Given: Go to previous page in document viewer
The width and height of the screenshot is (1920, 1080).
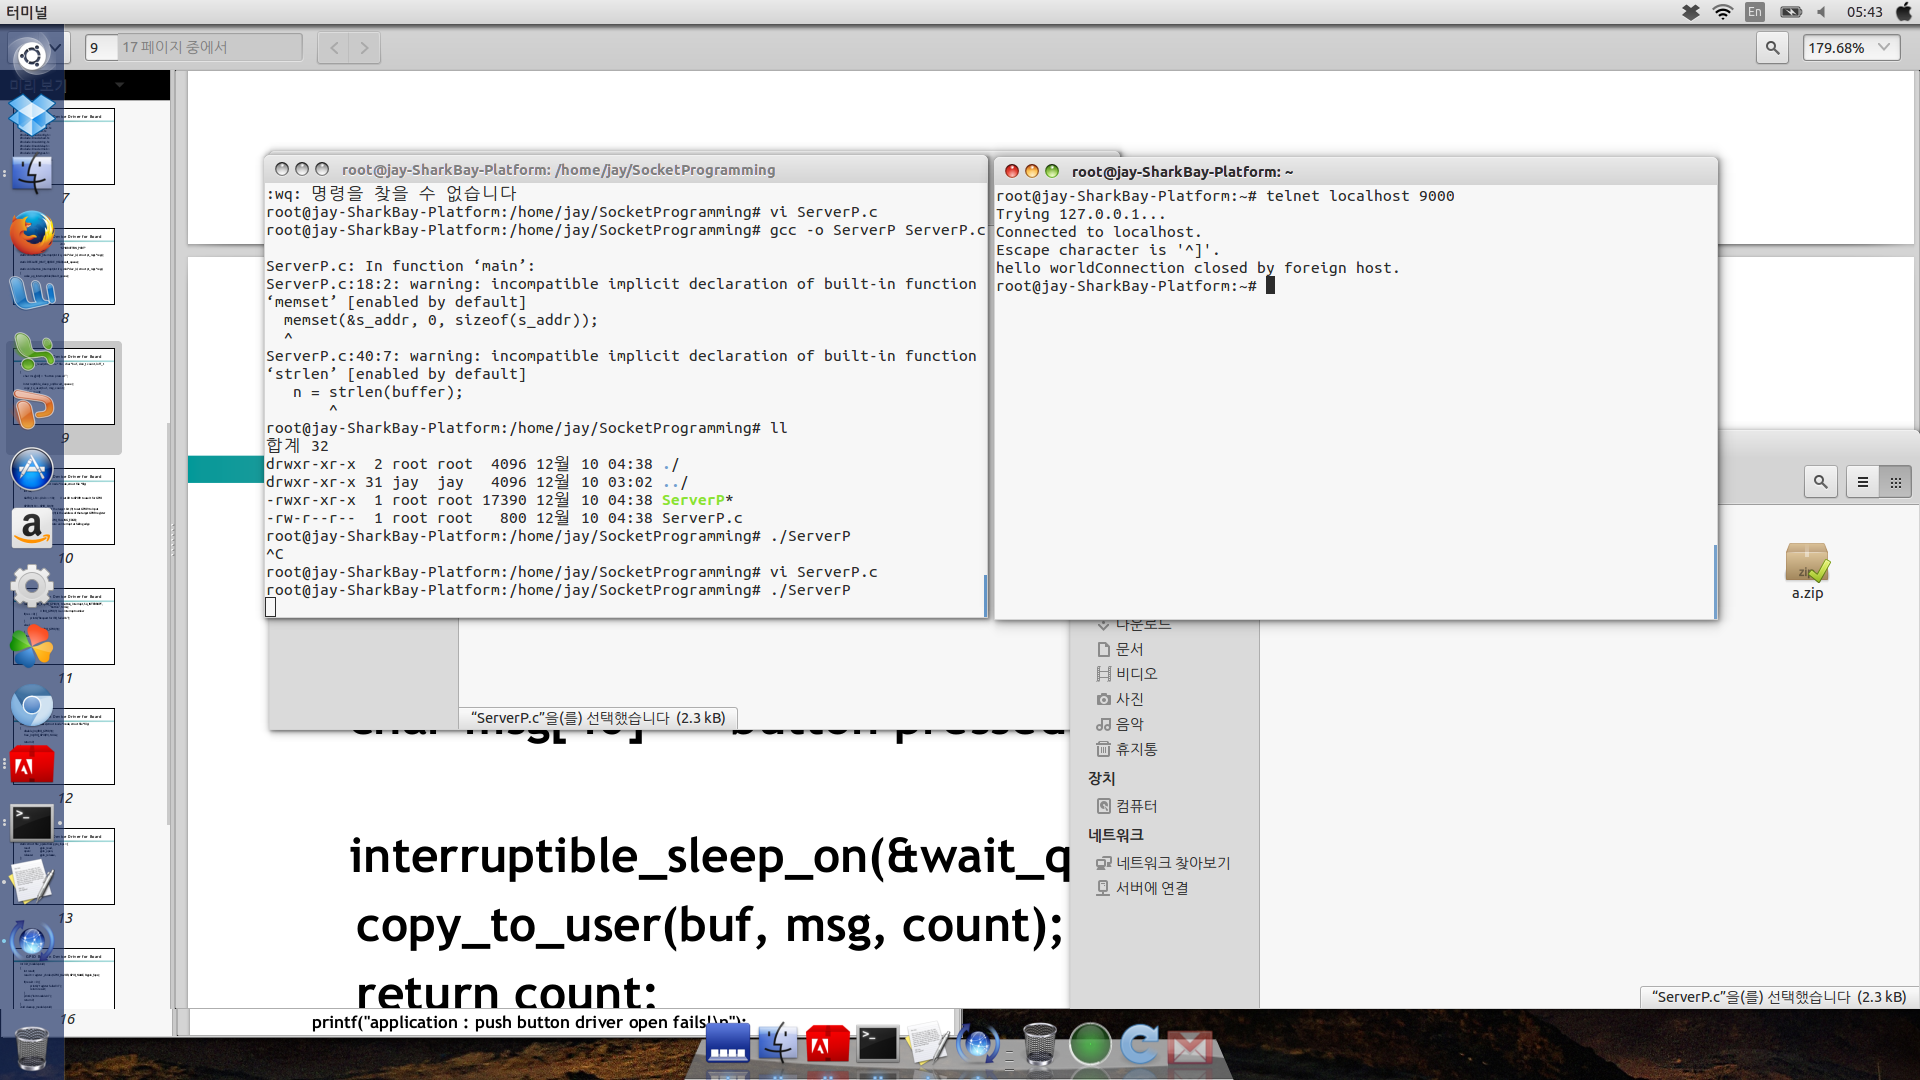Looking at the screenshot, I should tap(334, 47).
